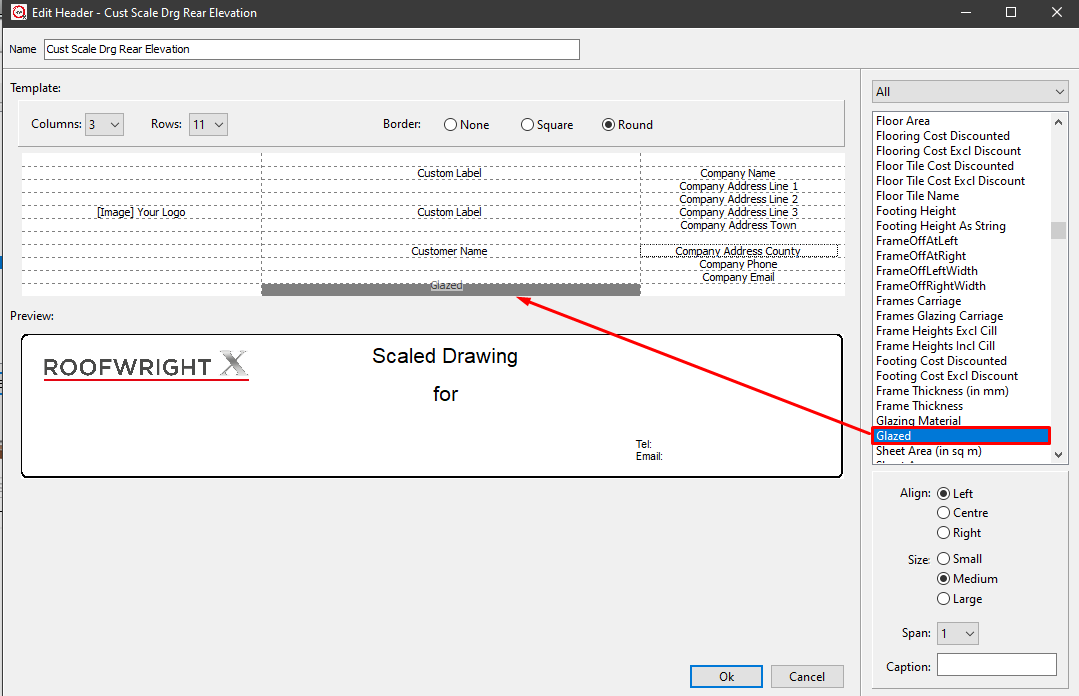The height and width of the screenshot is (696, 1079).
Task: Click into the Caption input field
Action: [x=996, y=665]
